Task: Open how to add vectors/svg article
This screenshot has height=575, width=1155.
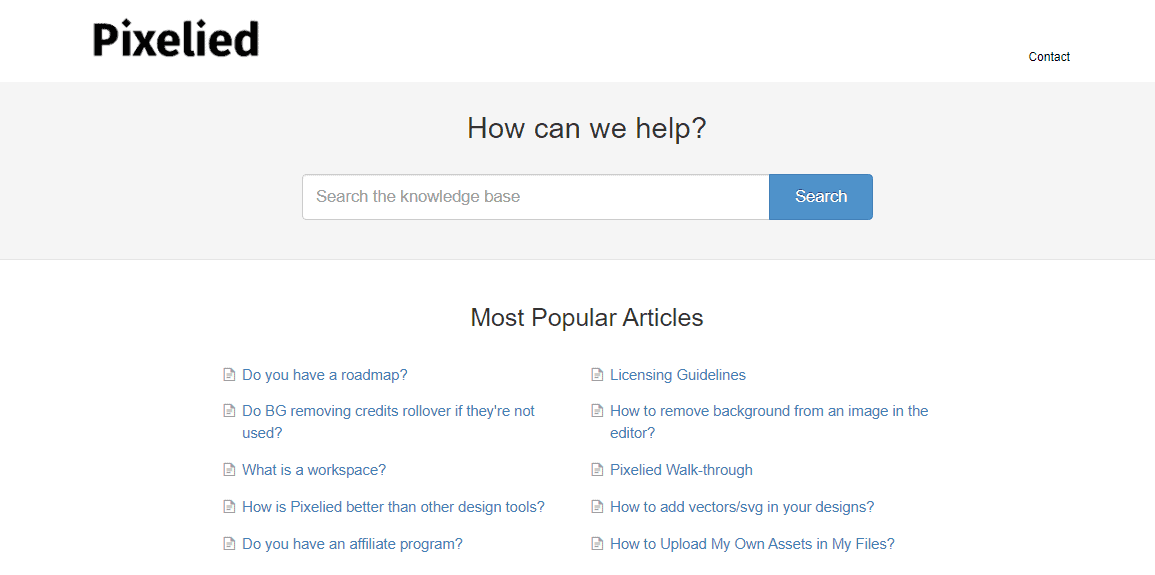Action: pos(741,507)
